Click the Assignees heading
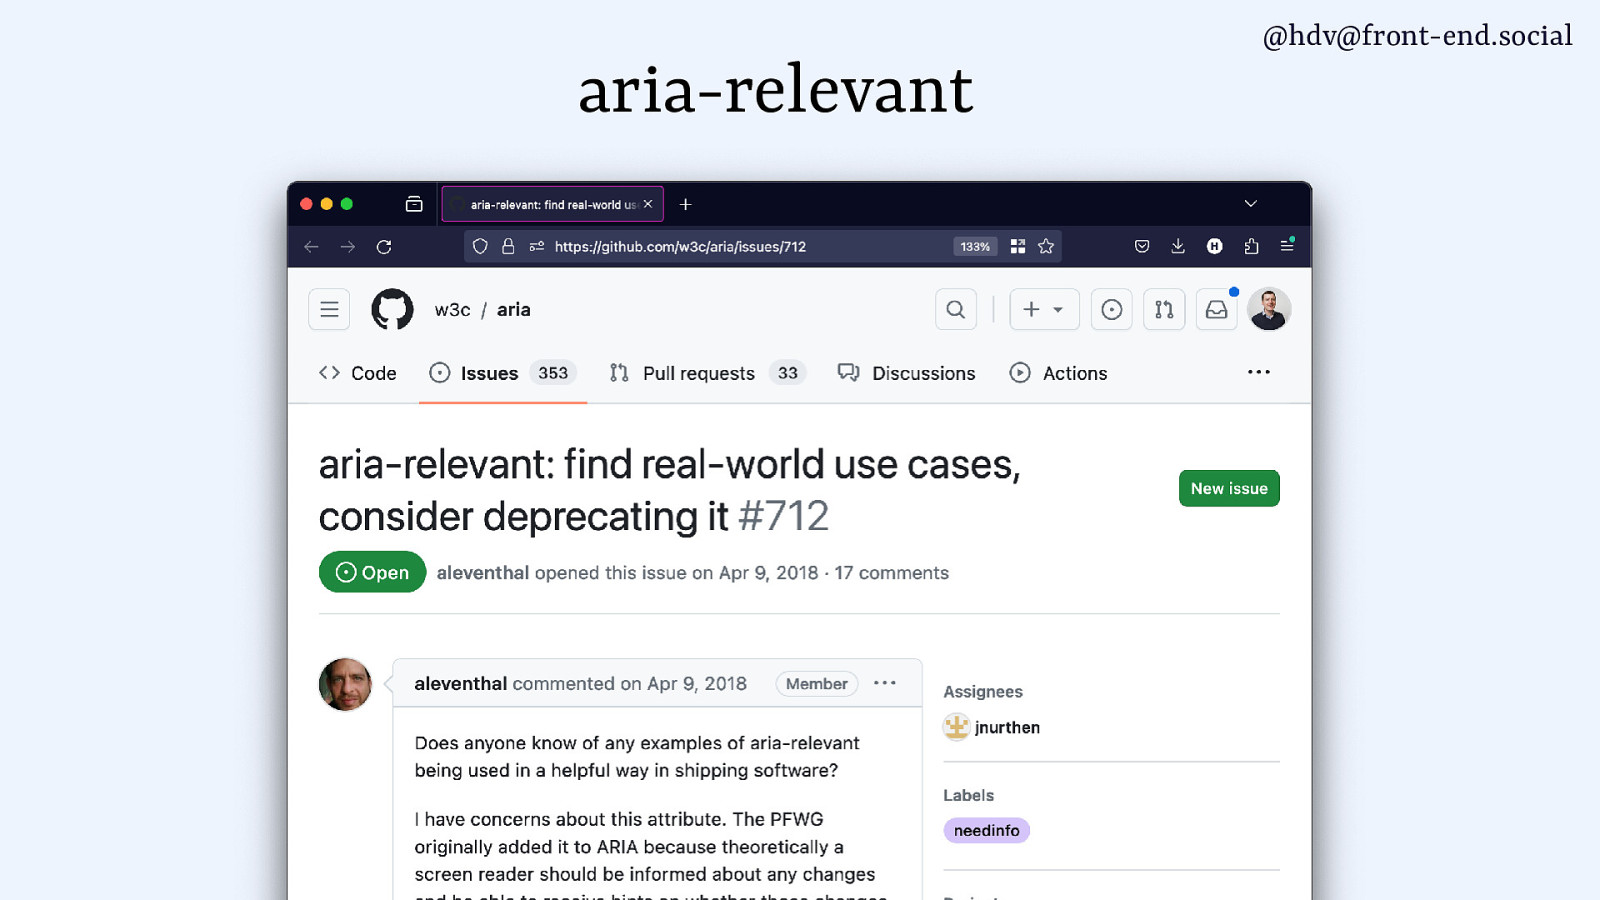This screenshot has height=900, width=1600. pyautogui.click(x=983, y=692)
